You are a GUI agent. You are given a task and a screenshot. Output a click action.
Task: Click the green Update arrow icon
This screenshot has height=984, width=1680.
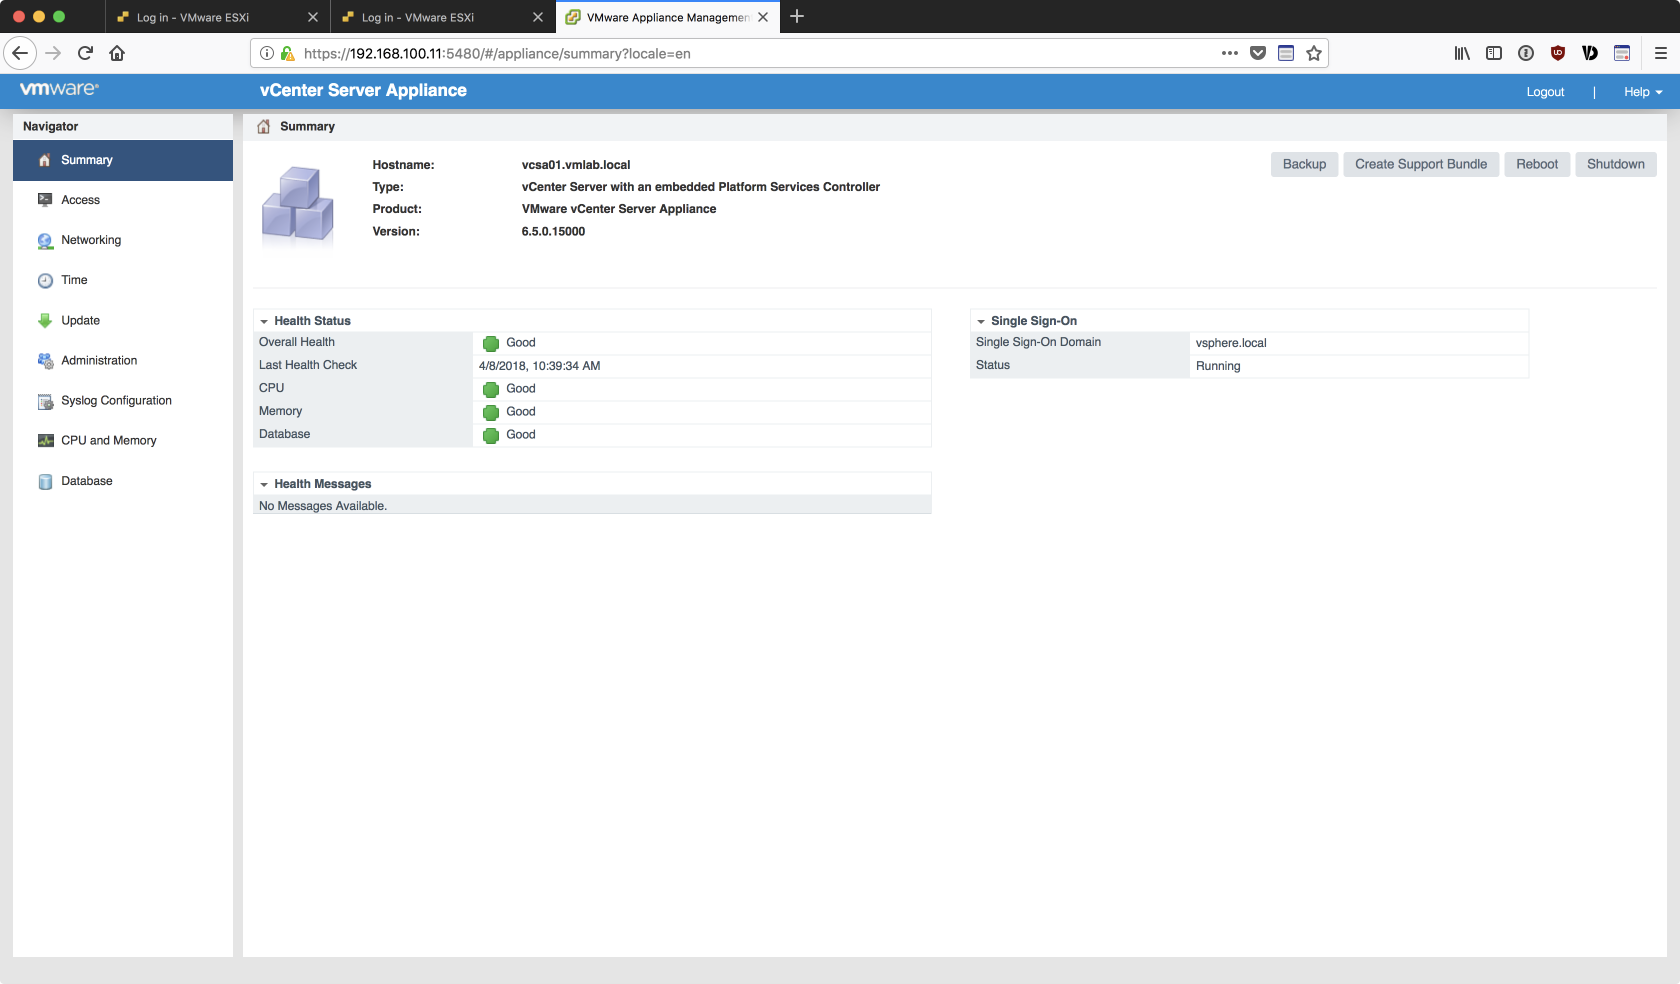point(45,321)
